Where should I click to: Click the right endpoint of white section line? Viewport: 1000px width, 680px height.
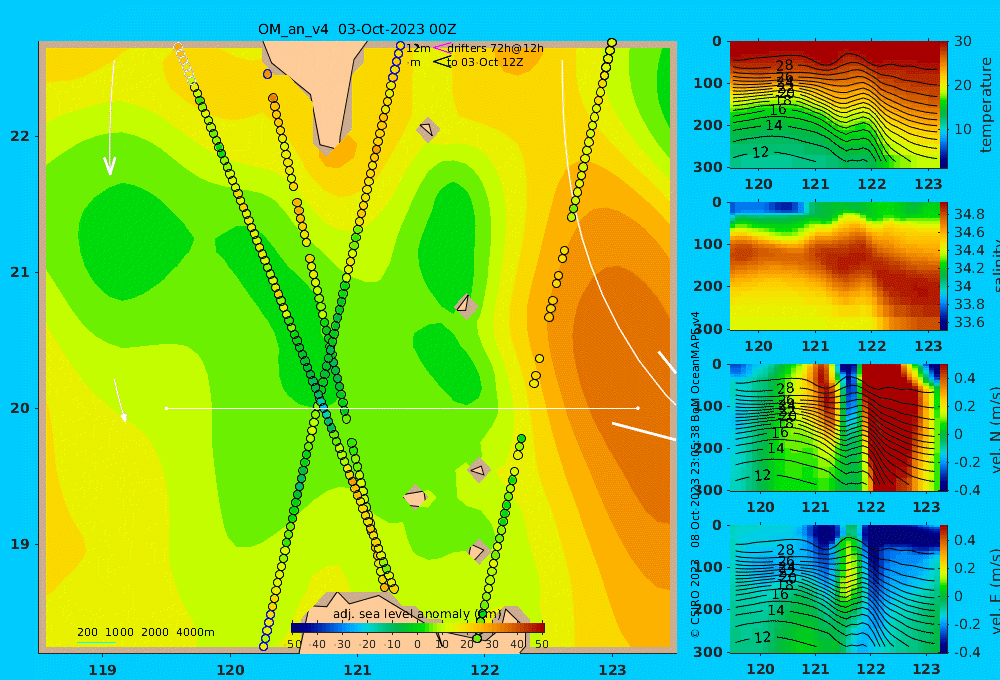tap(638, 408)
